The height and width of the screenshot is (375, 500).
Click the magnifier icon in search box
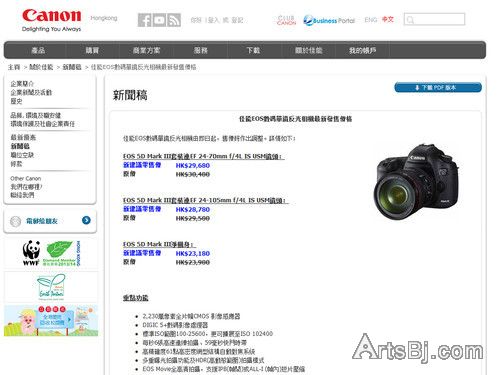[410, 20]
